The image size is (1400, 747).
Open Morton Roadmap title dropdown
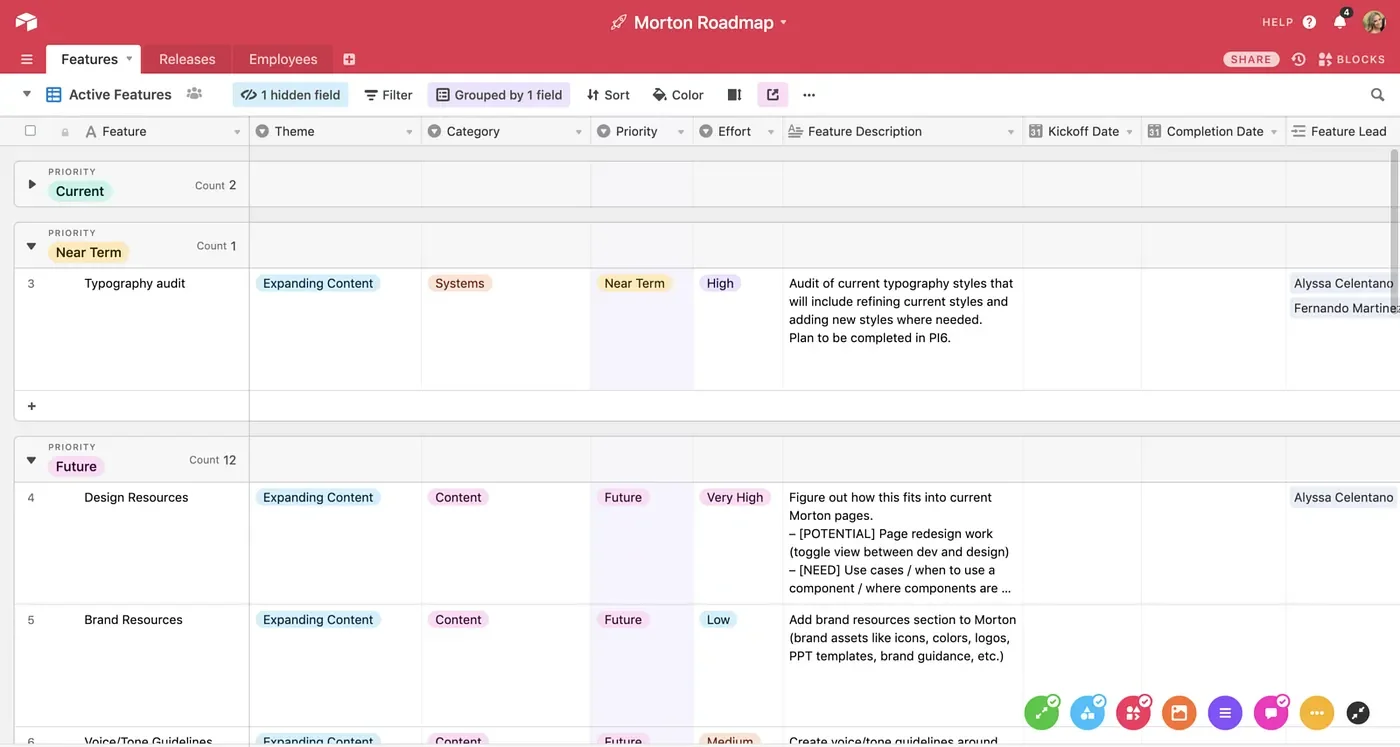pyautogui.click(x=783, y=22)
